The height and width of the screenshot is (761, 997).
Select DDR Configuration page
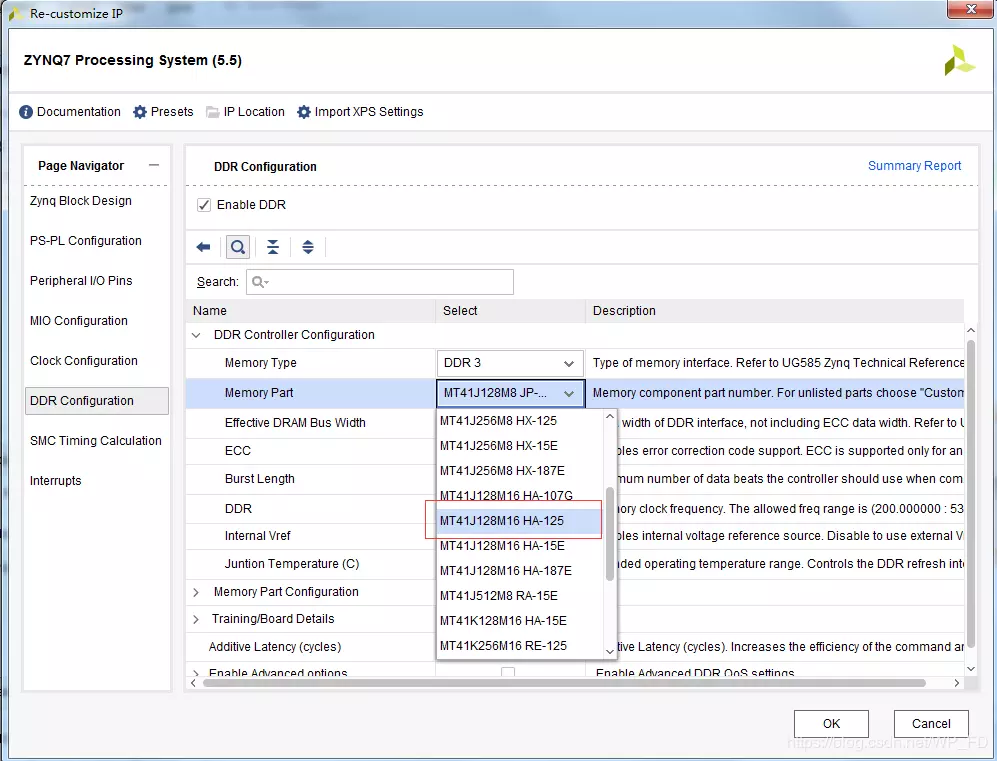pos(97,401)
